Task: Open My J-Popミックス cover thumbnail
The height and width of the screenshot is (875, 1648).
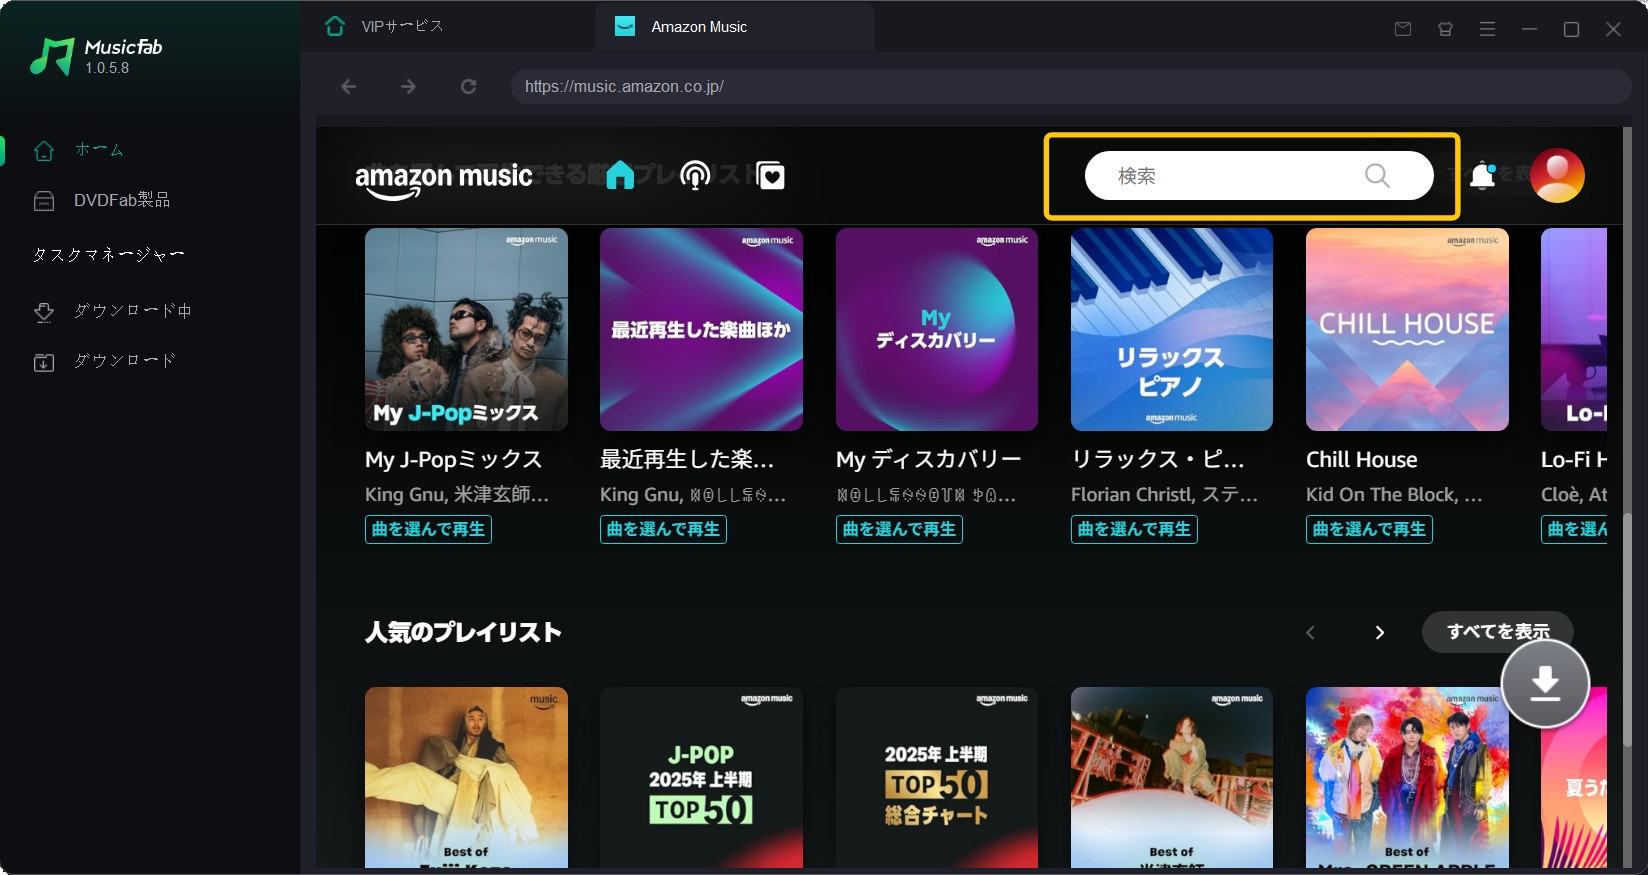Action: pyautogui.click(x=466, y=329)
